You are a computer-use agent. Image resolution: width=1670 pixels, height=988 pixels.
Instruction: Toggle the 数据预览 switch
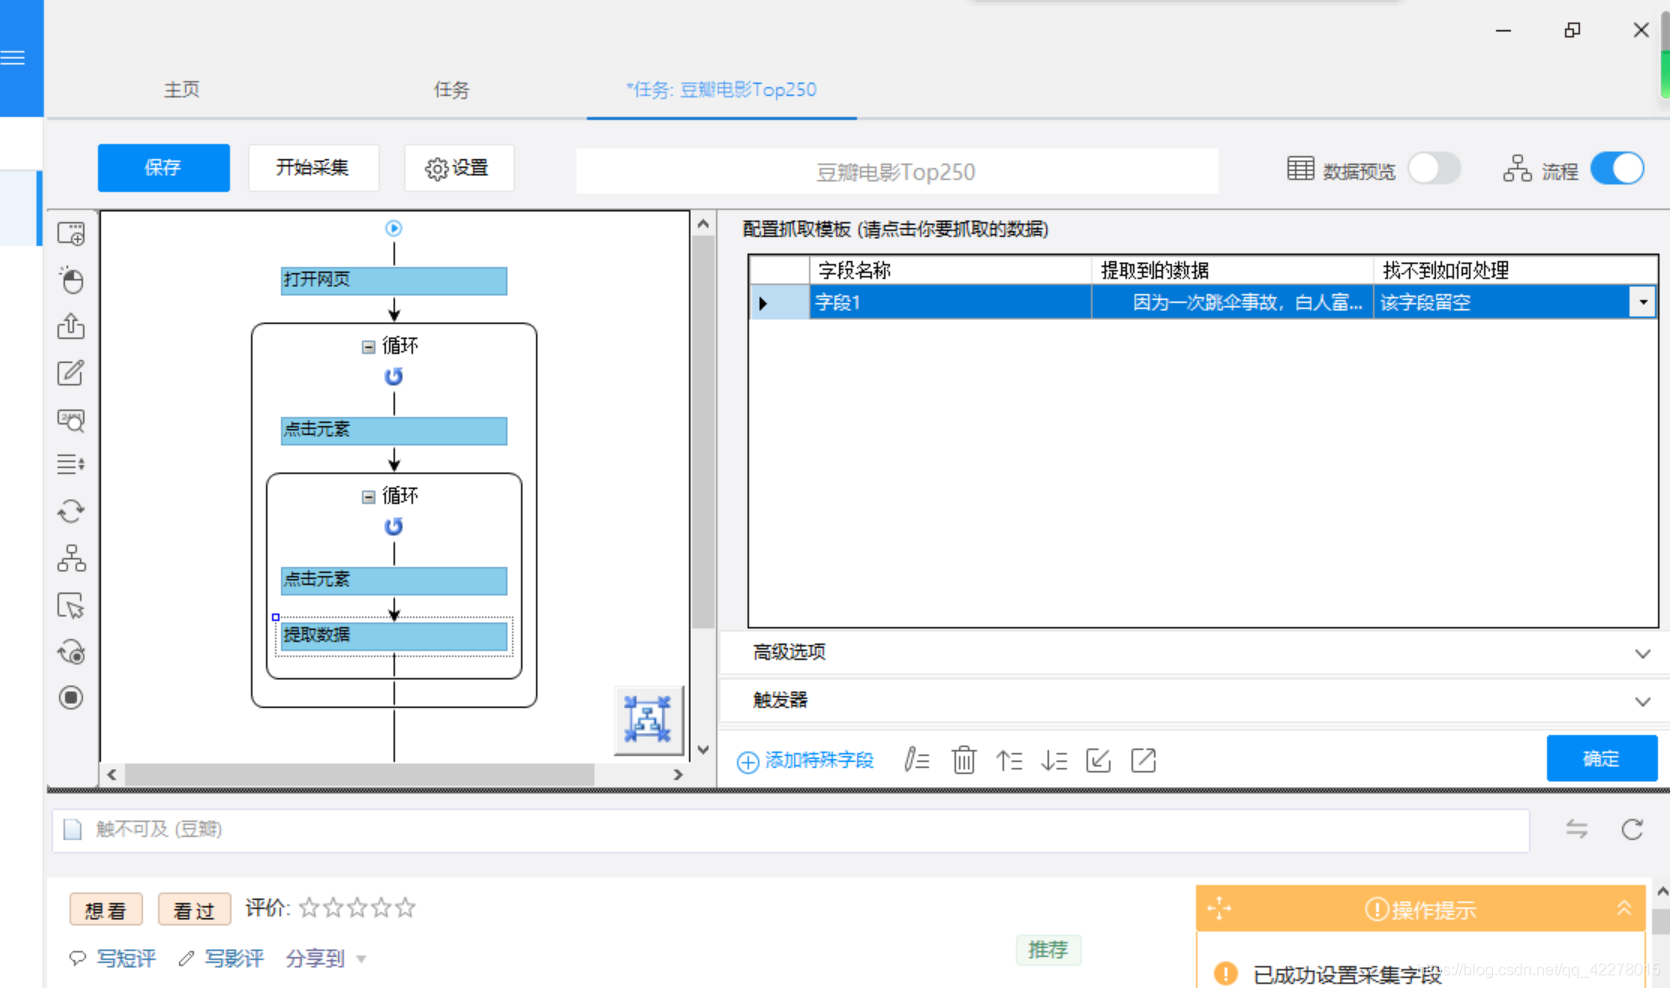(x=1434, y=169)
